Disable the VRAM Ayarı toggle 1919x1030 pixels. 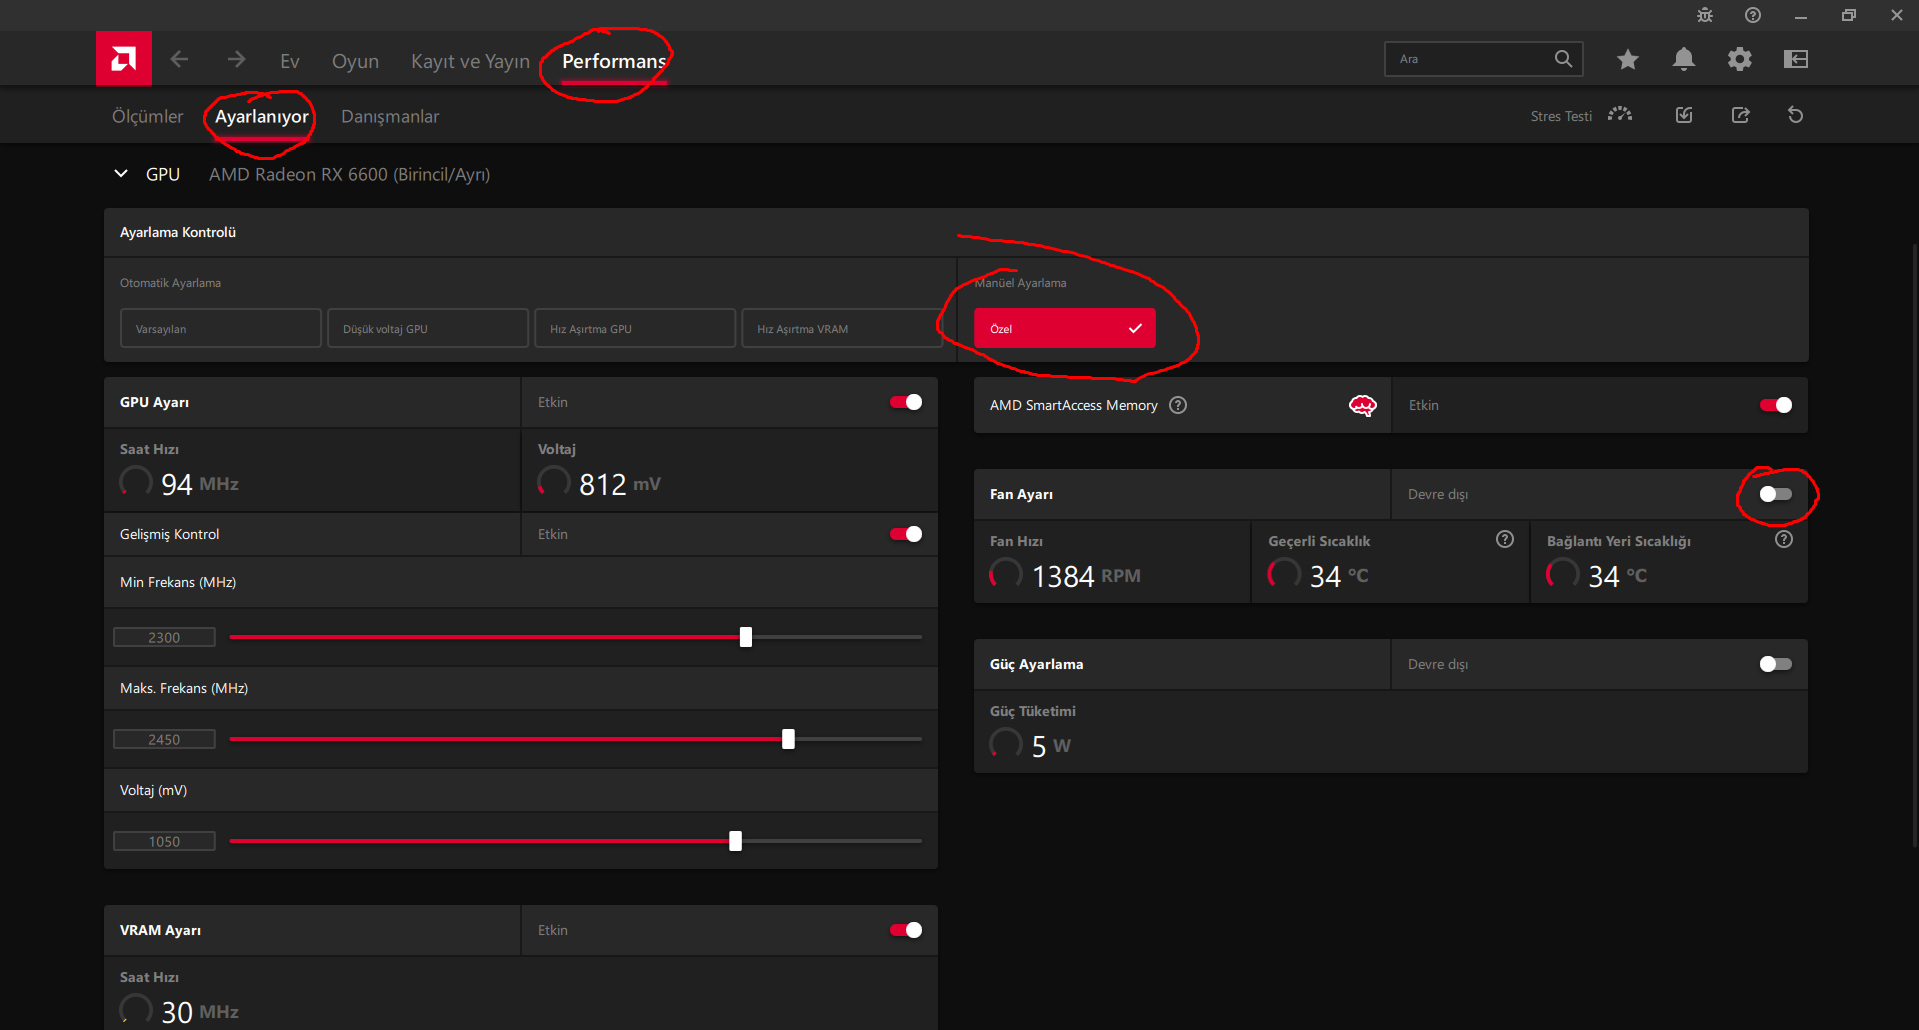(906, 930)
